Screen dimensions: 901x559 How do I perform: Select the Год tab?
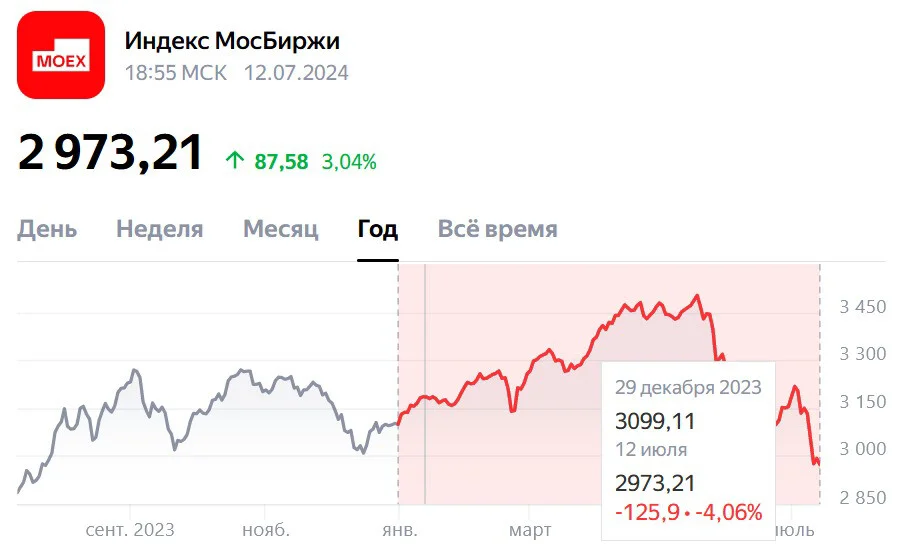click(x=378, y=229)
